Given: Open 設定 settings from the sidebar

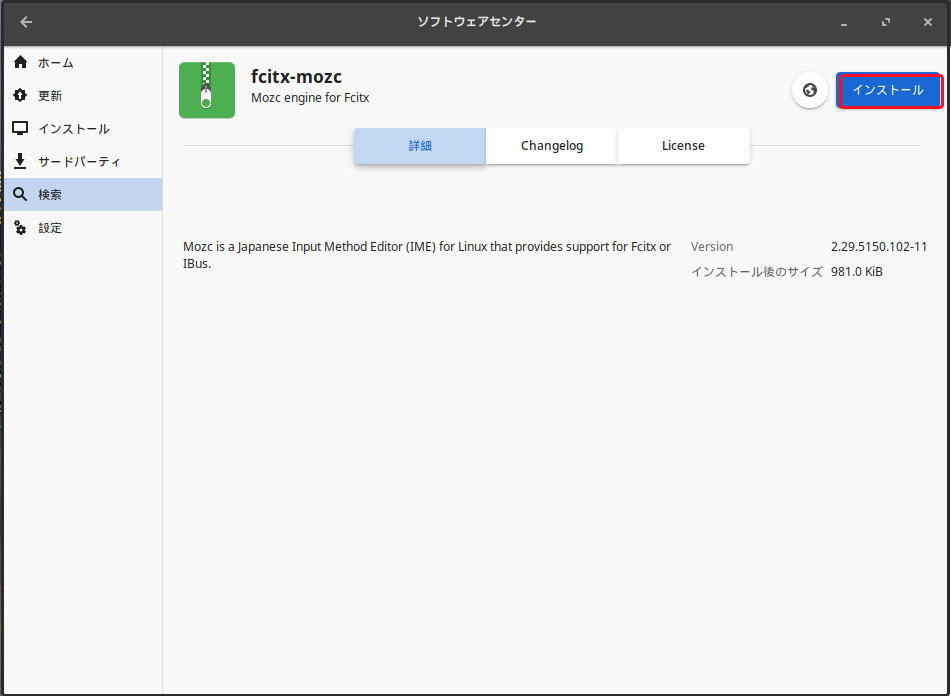Looking at the screenshot, I should pyautogui.click(x=50, y=228).
